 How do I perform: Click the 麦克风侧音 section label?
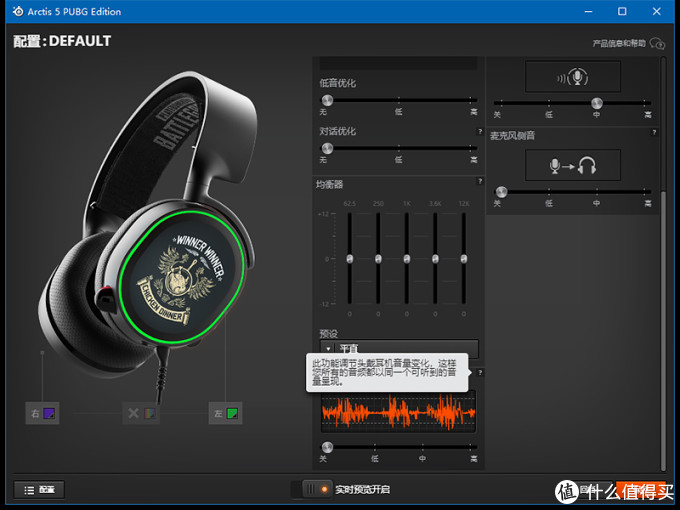click(x=512, y=136)
